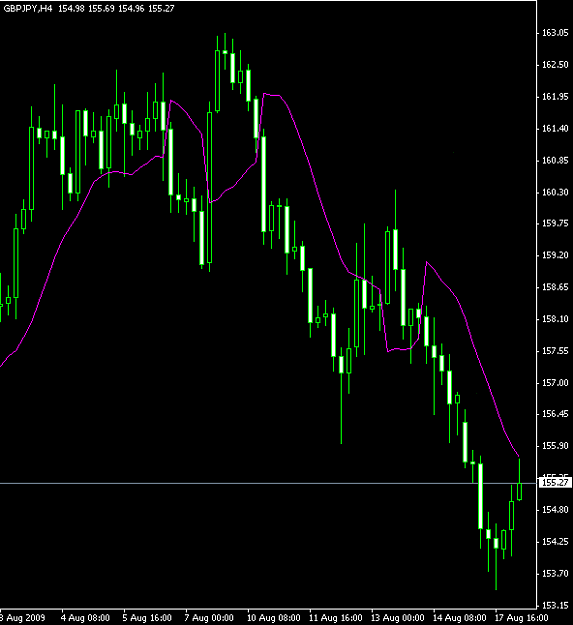Click the 158.65 price scale label
Screen dimensions: 573x625
coord(555,287)
